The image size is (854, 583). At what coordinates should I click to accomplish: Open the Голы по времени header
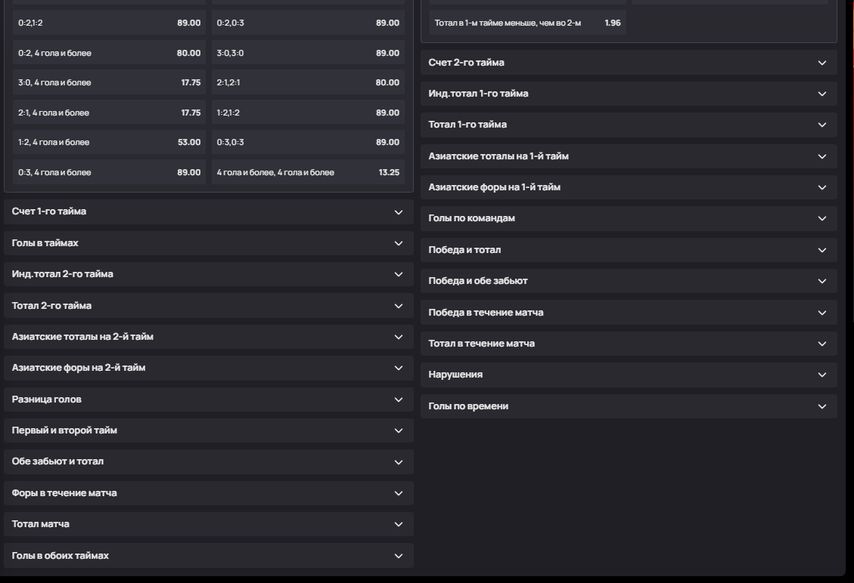pos(629,406)
